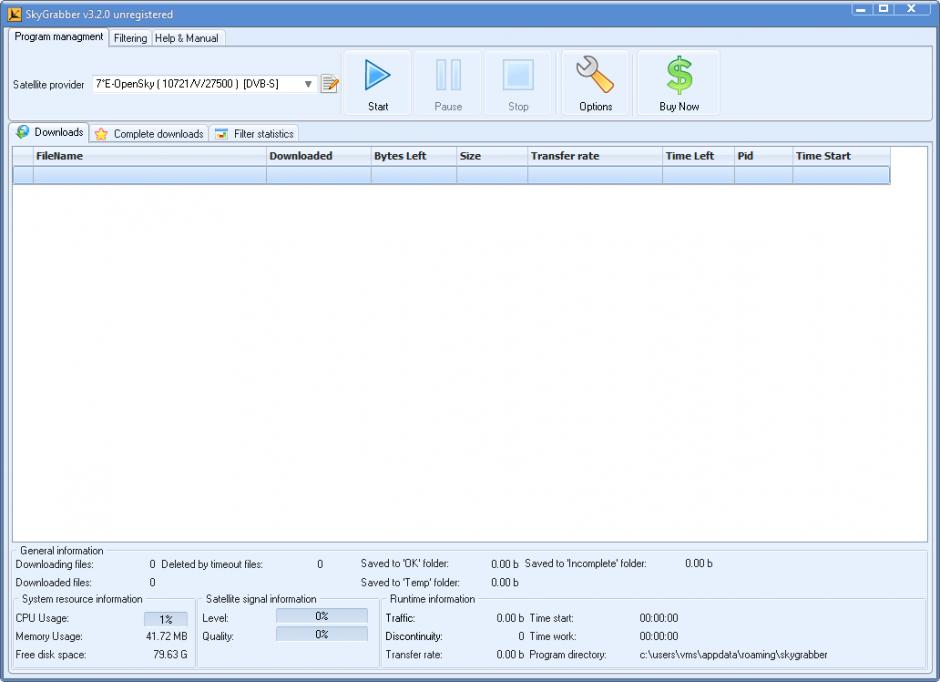Click the CPU Usage 1% progress bar
Screen dimensions: 940x682
click(x=165, y=619)
